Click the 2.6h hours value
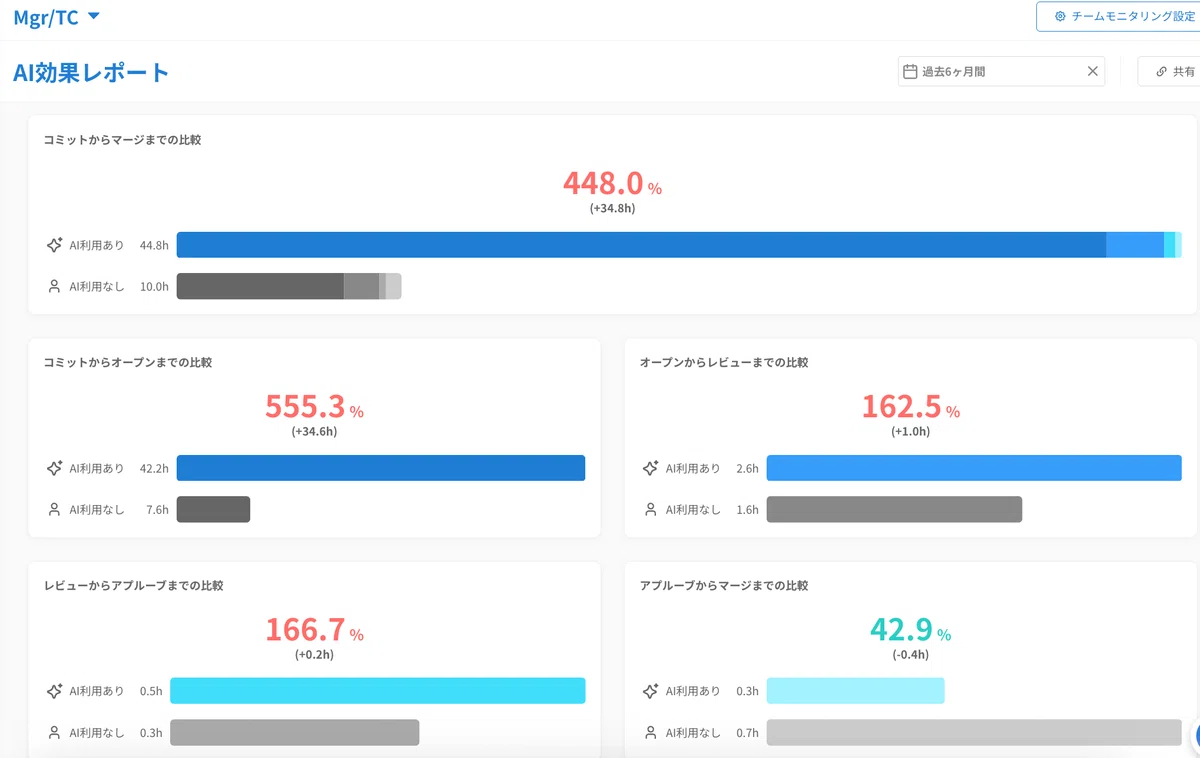 pos(747,468)
